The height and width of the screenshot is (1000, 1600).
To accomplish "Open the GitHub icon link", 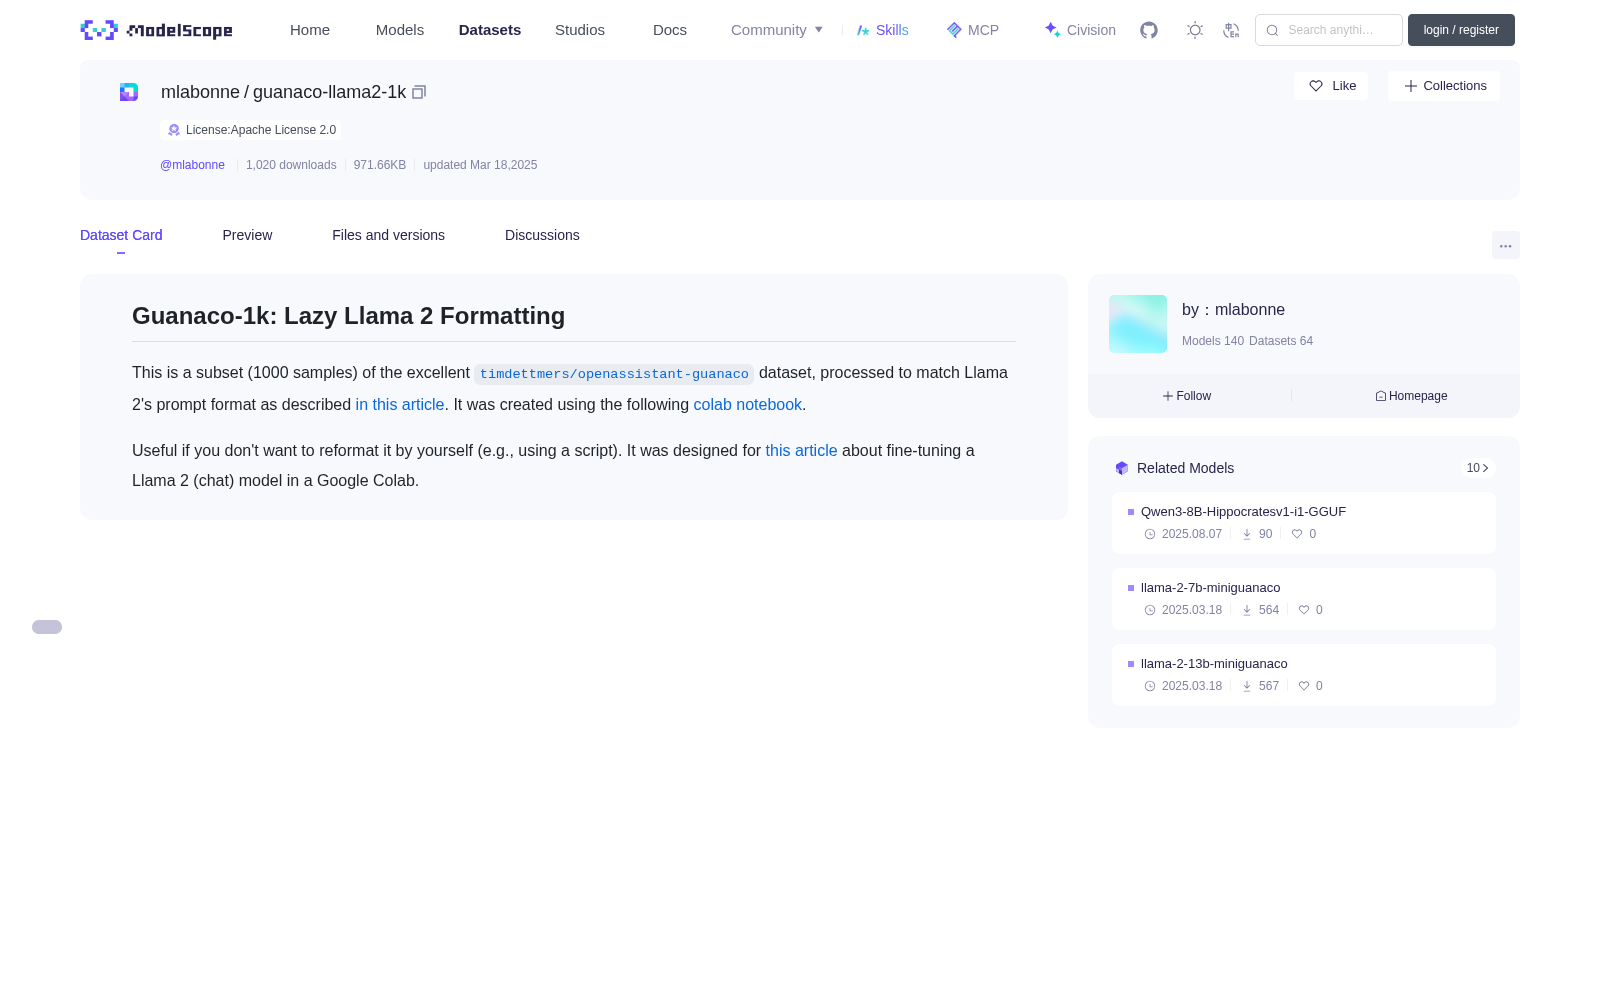I will point(1149,30).
